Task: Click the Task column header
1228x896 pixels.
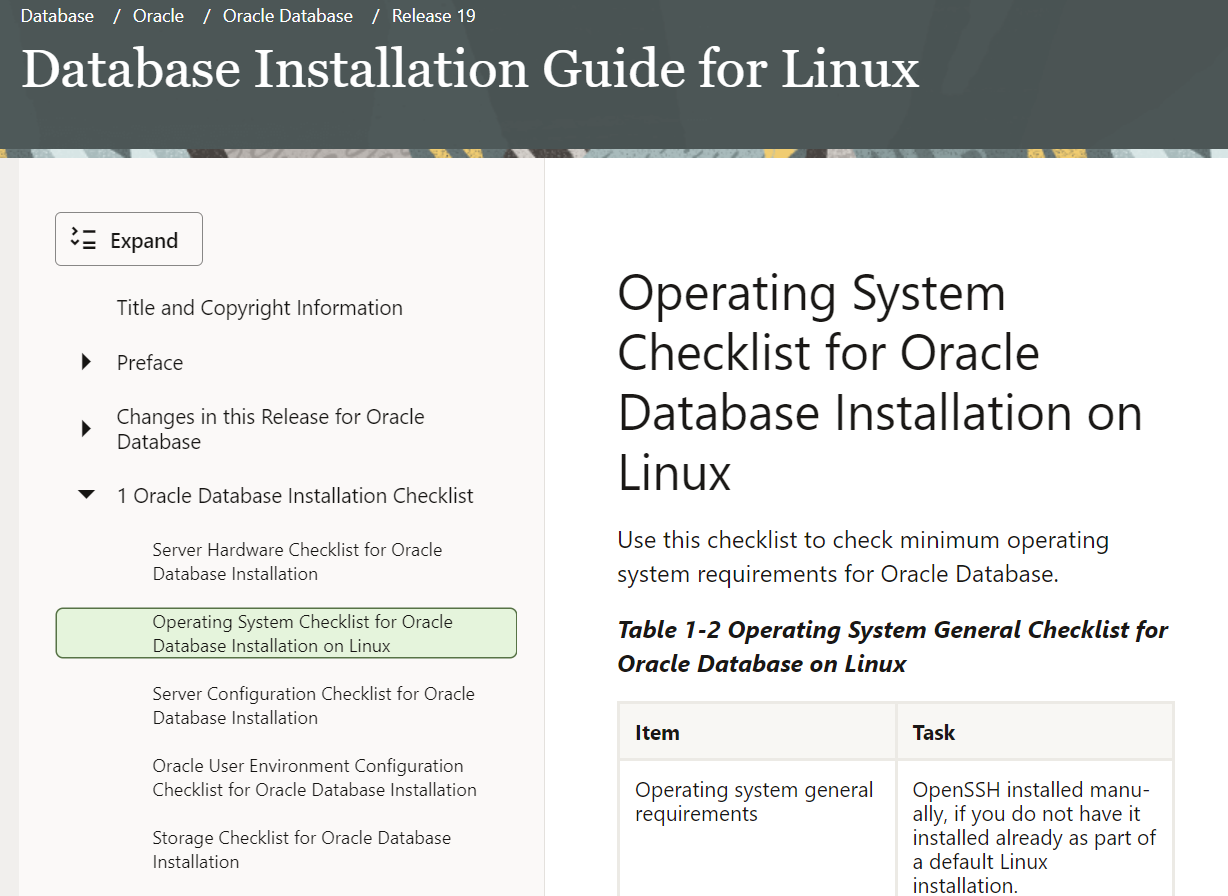Action: point(1035,732)
